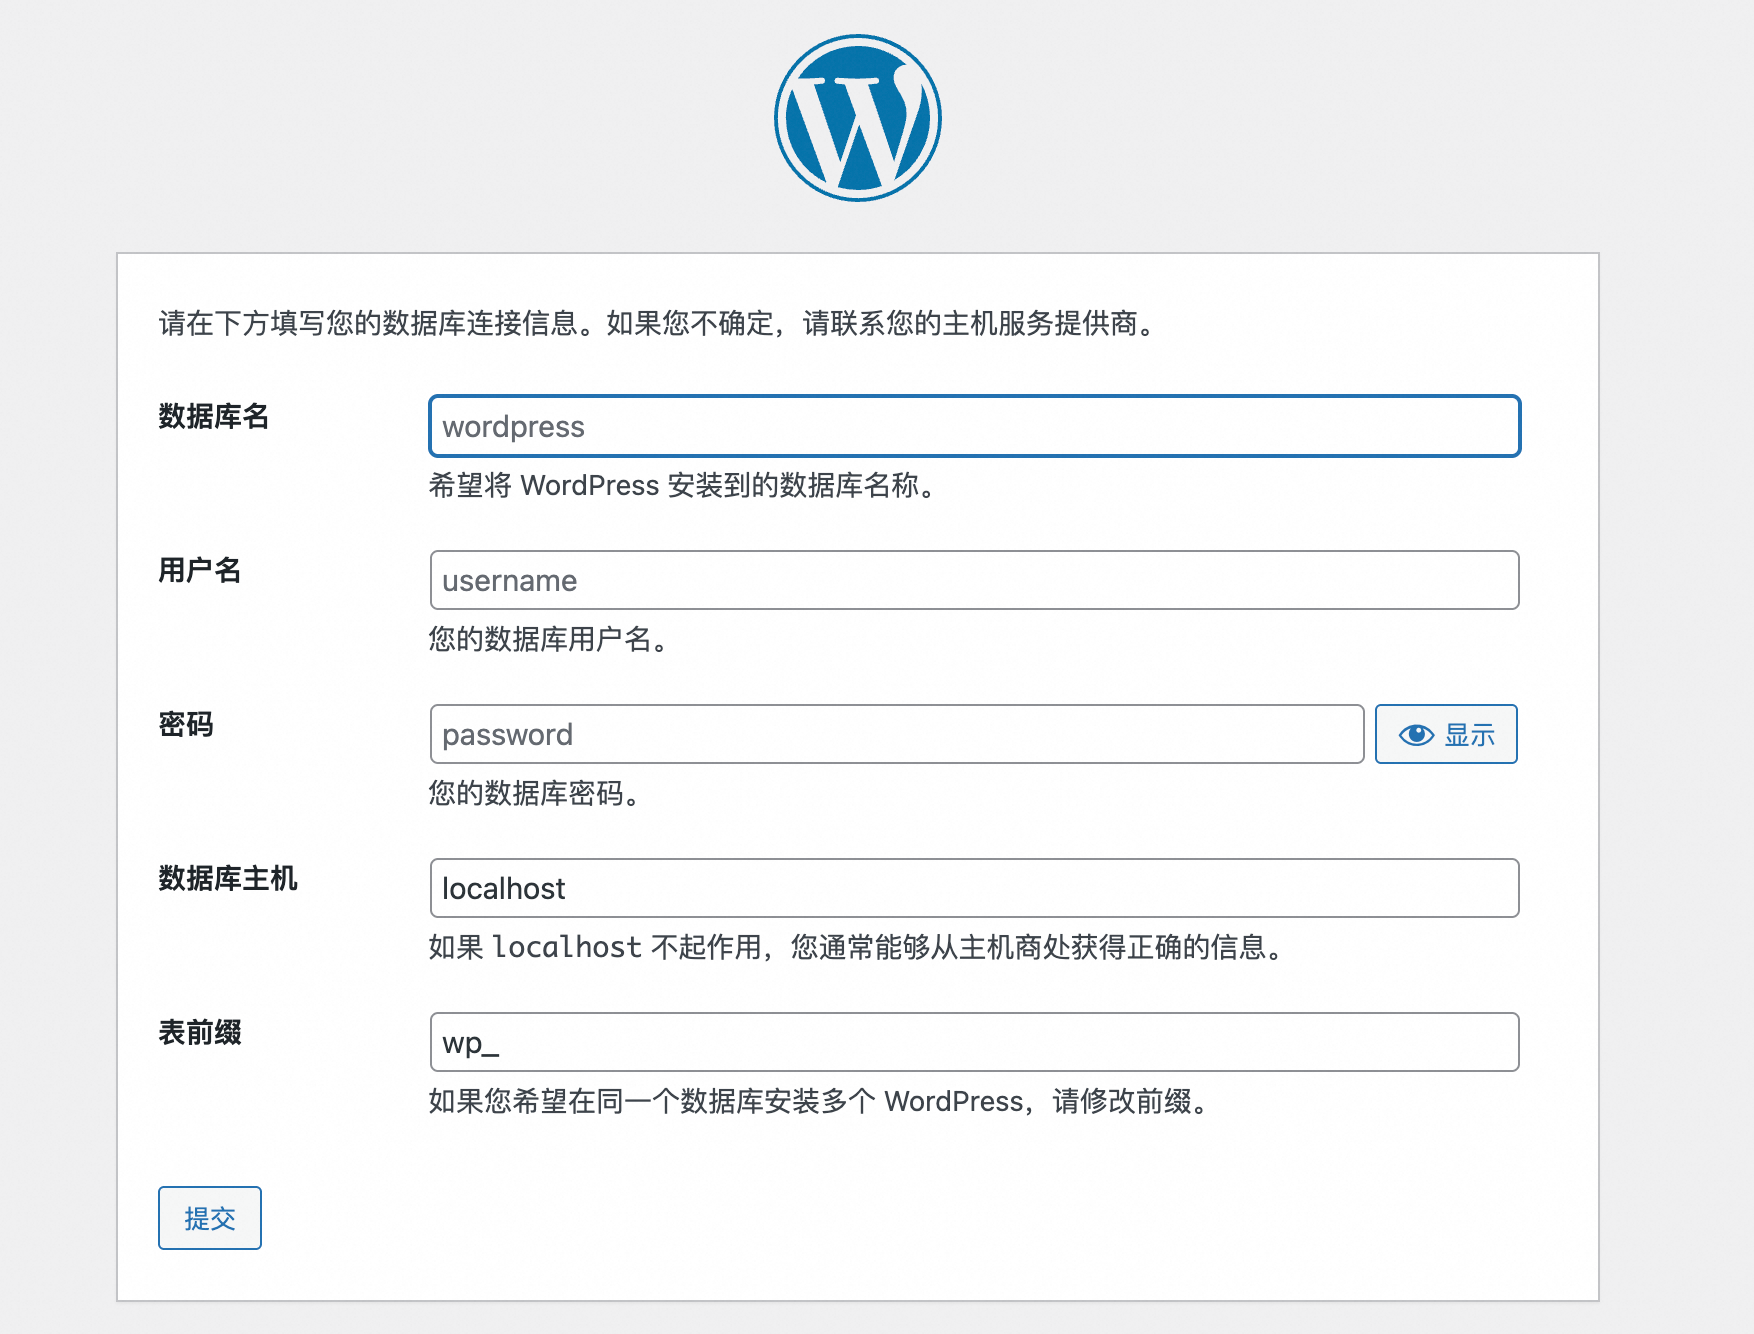Click the WordPress logo at top
This screenshot has width=1754, height=1334.
[x=858, y=118]
